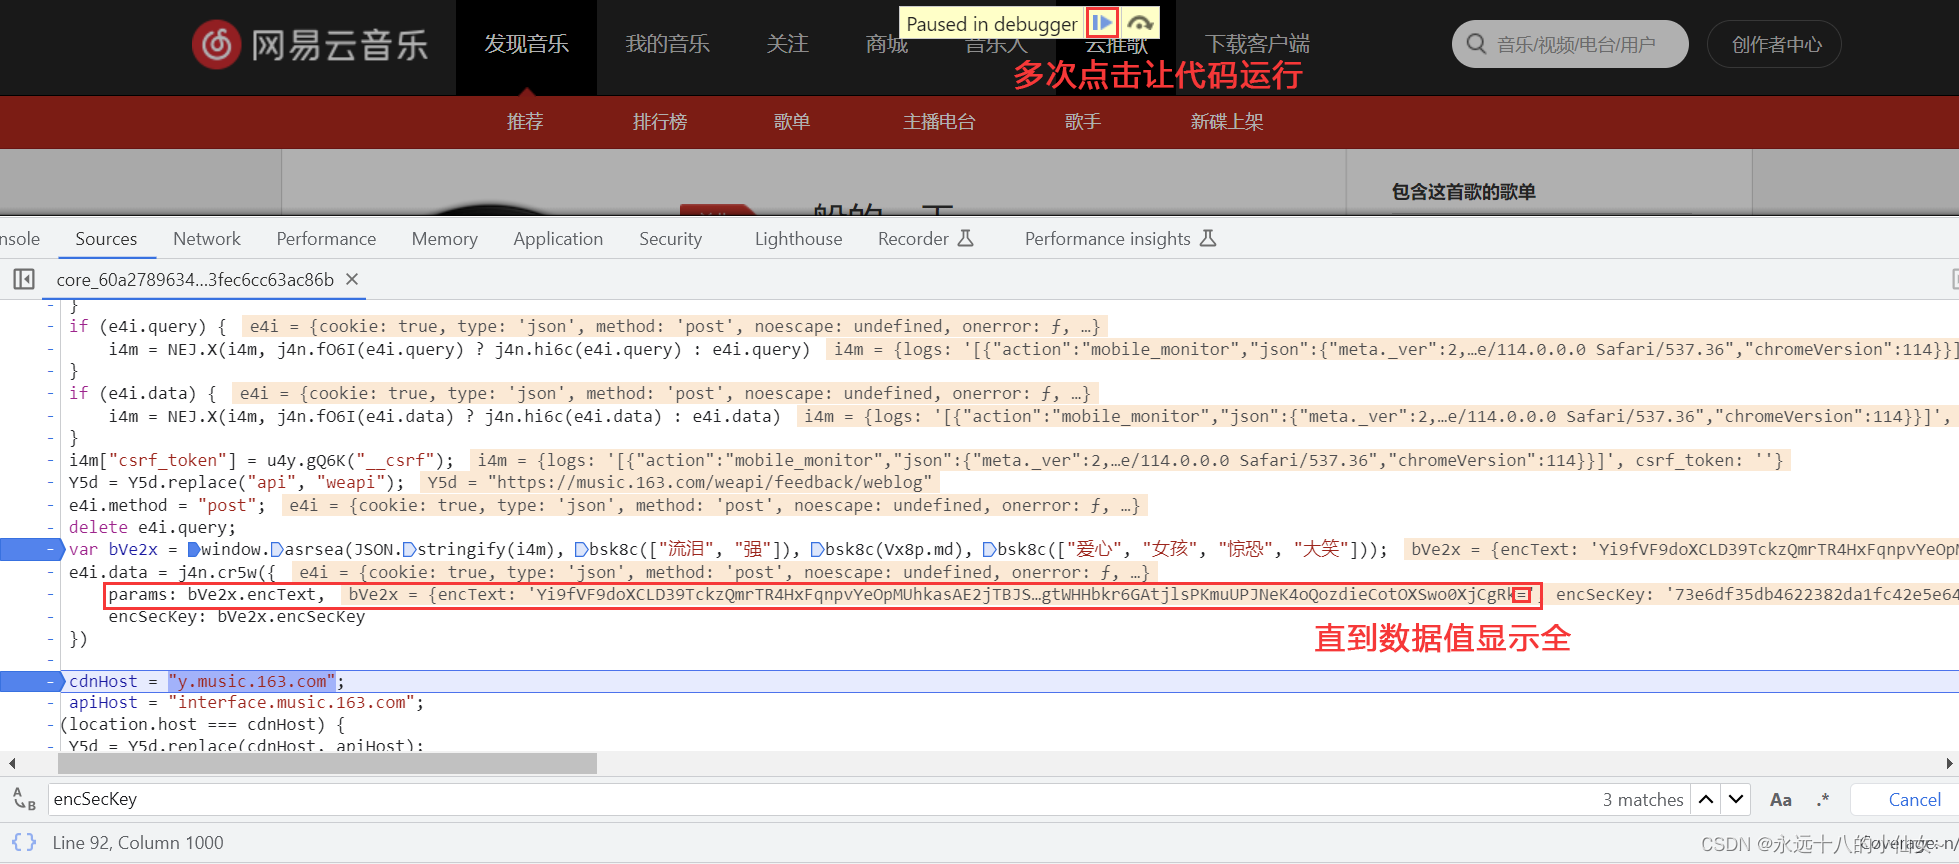
Task: Go to previous search match
Action: (1706, 799)
